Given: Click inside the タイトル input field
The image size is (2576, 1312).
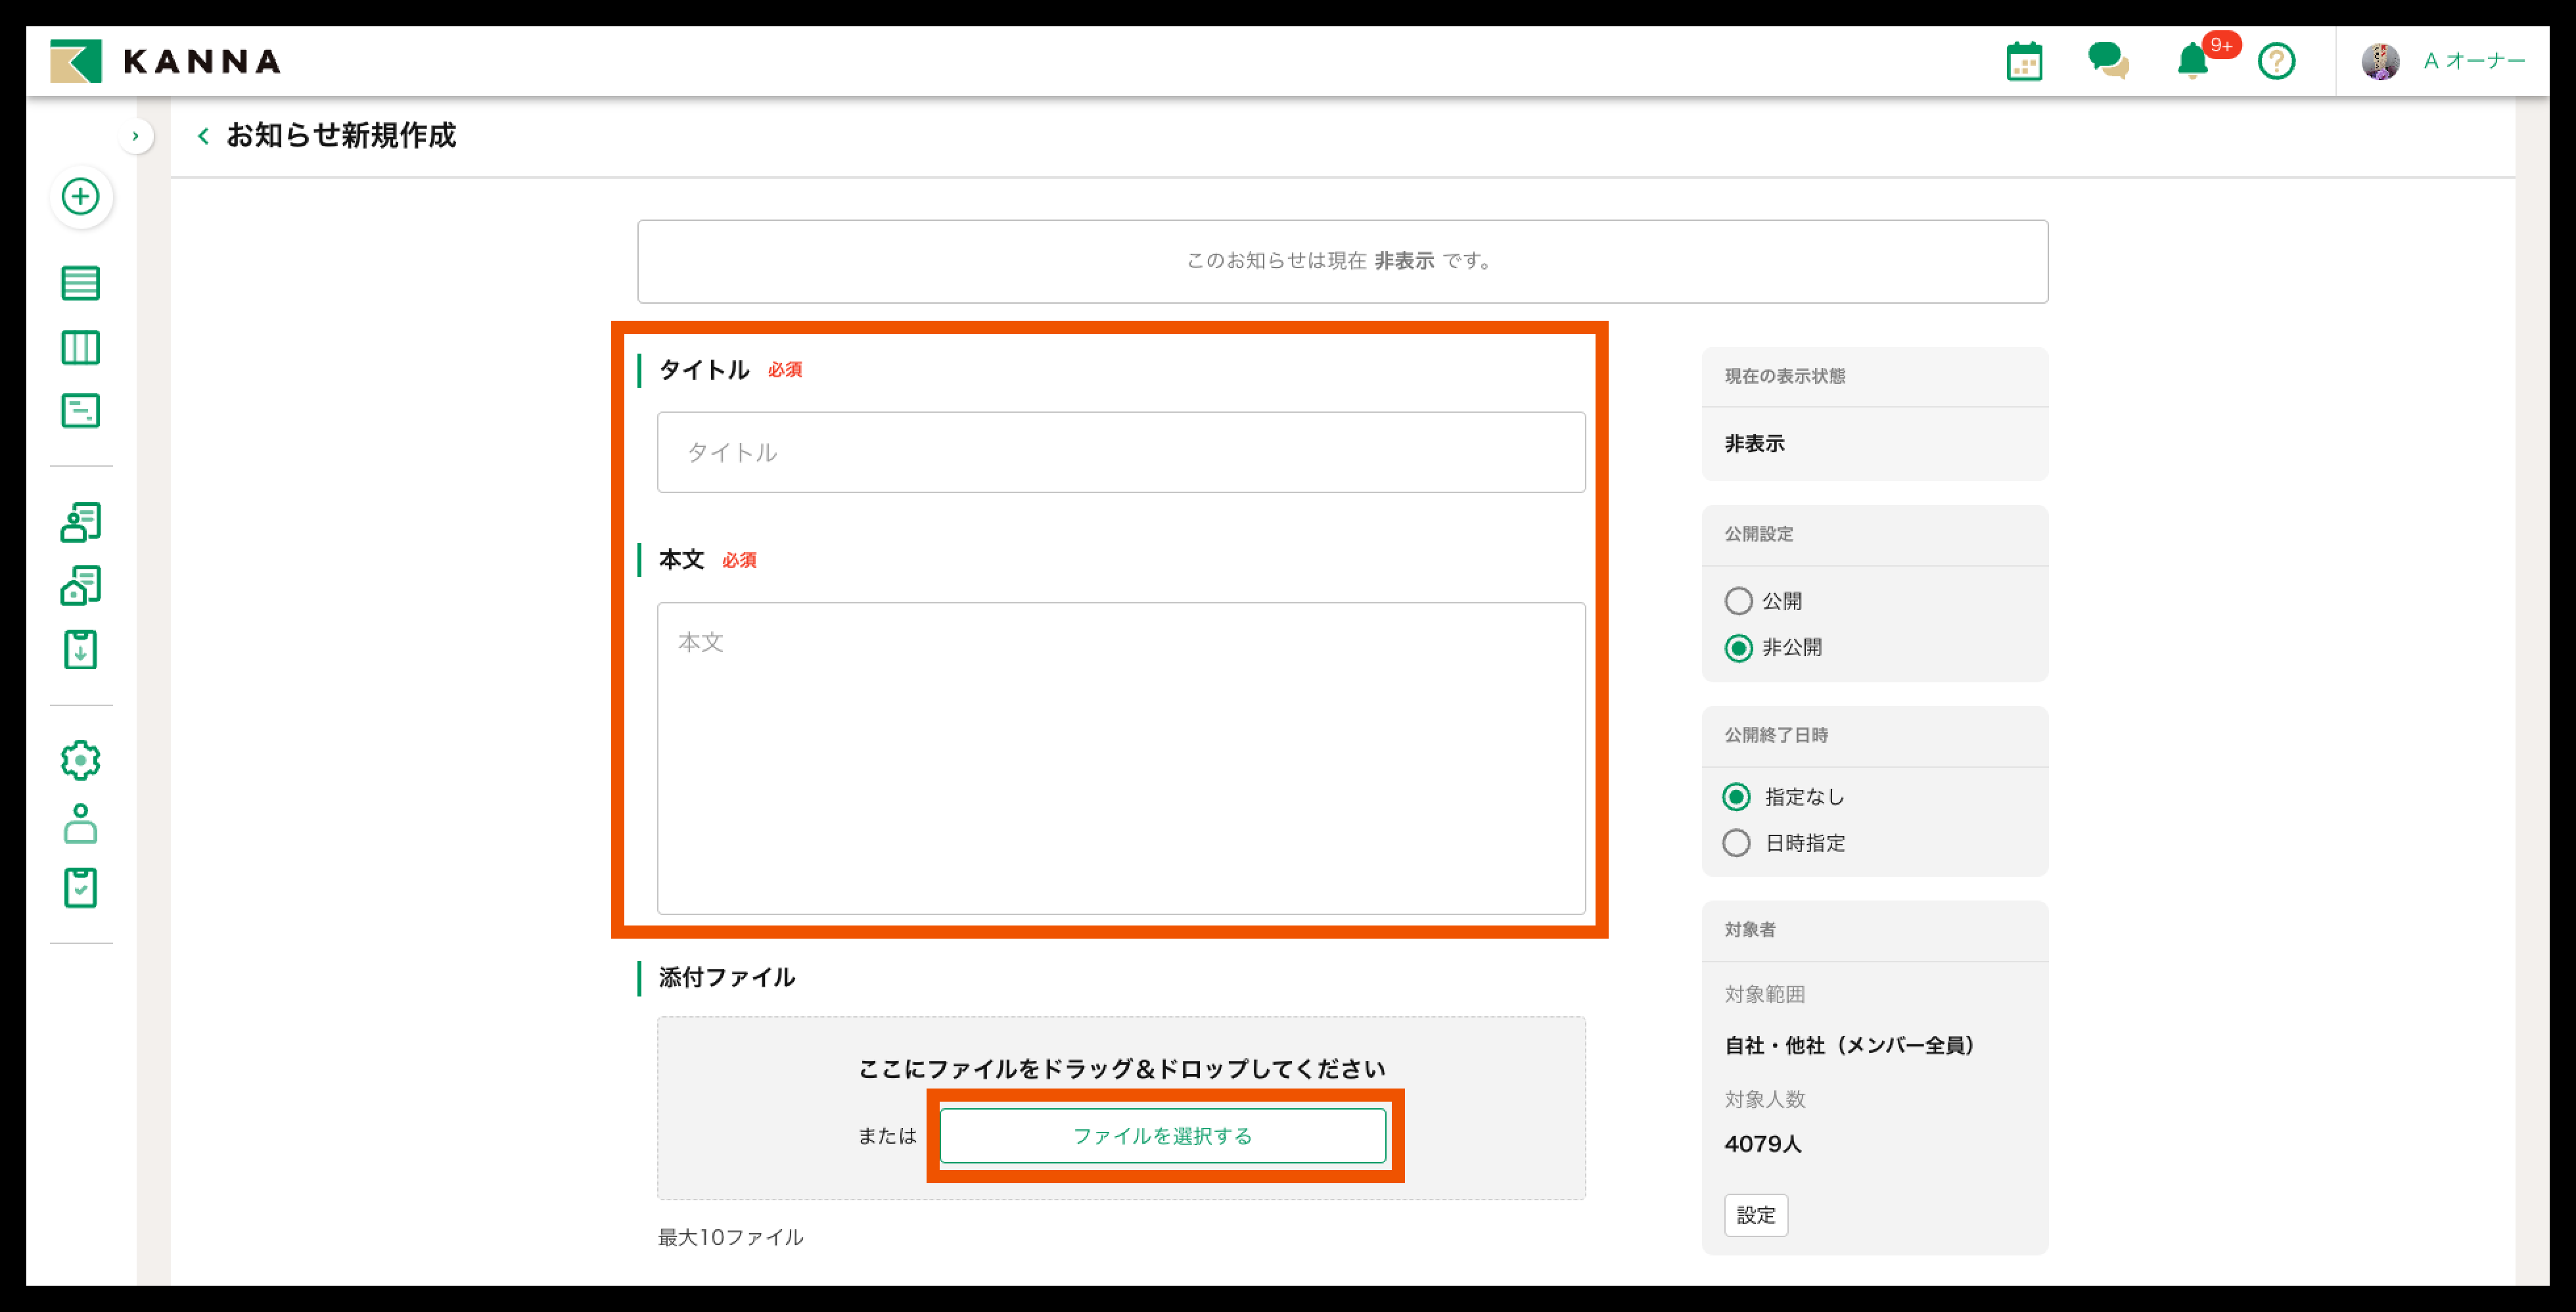Looking at the screenshot, I should tap(1120, 452).
